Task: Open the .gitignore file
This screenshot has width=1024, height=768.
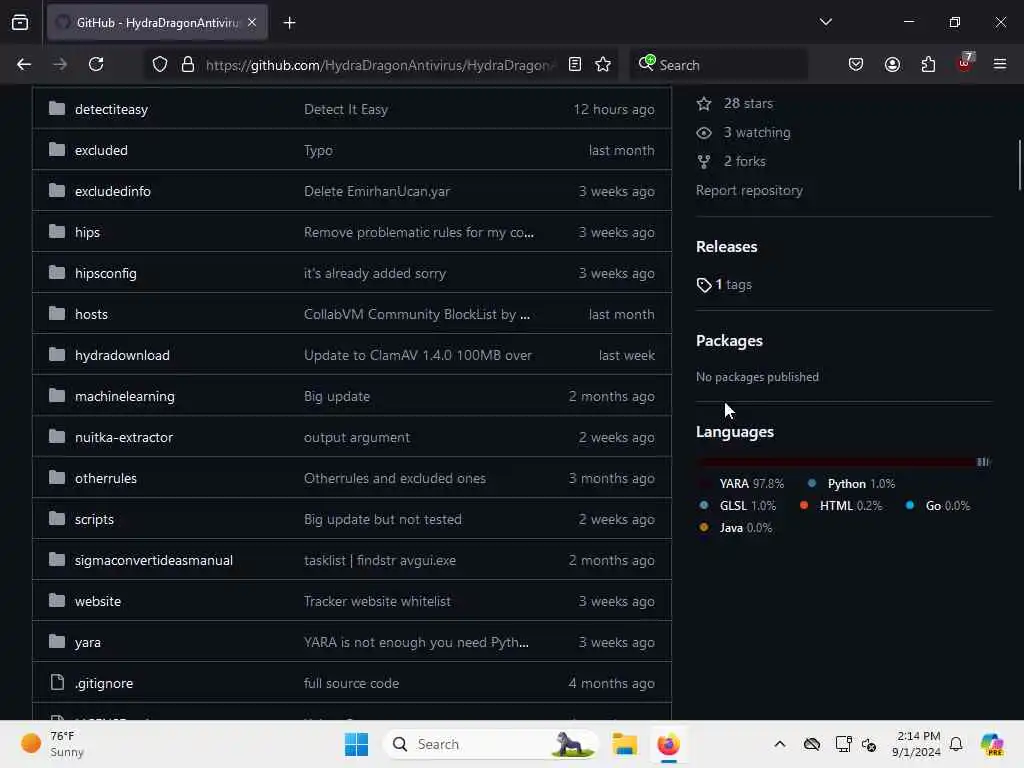Action: pyautogui.click(x=104, y=683)
